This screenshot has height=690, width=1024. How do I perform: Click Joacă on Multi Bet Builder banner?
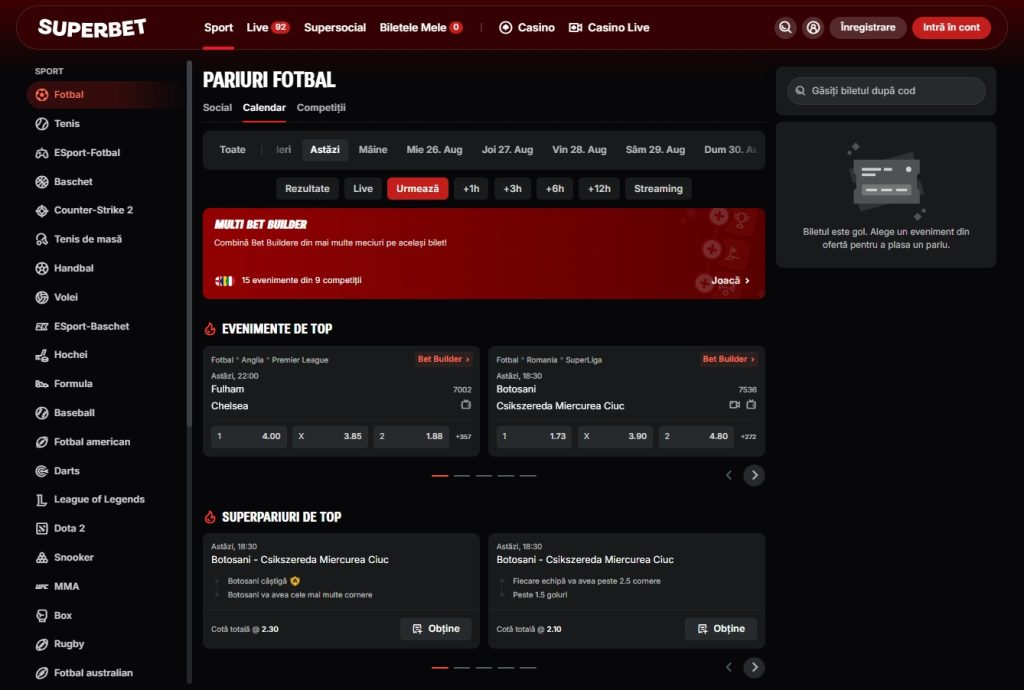point(730,281)
